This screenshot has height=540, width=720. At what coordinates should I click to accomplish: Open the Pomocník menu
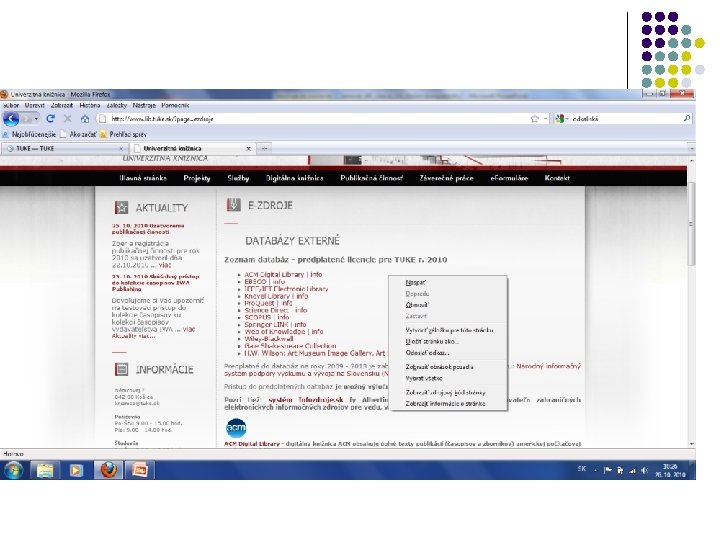[x=175, y=106]
